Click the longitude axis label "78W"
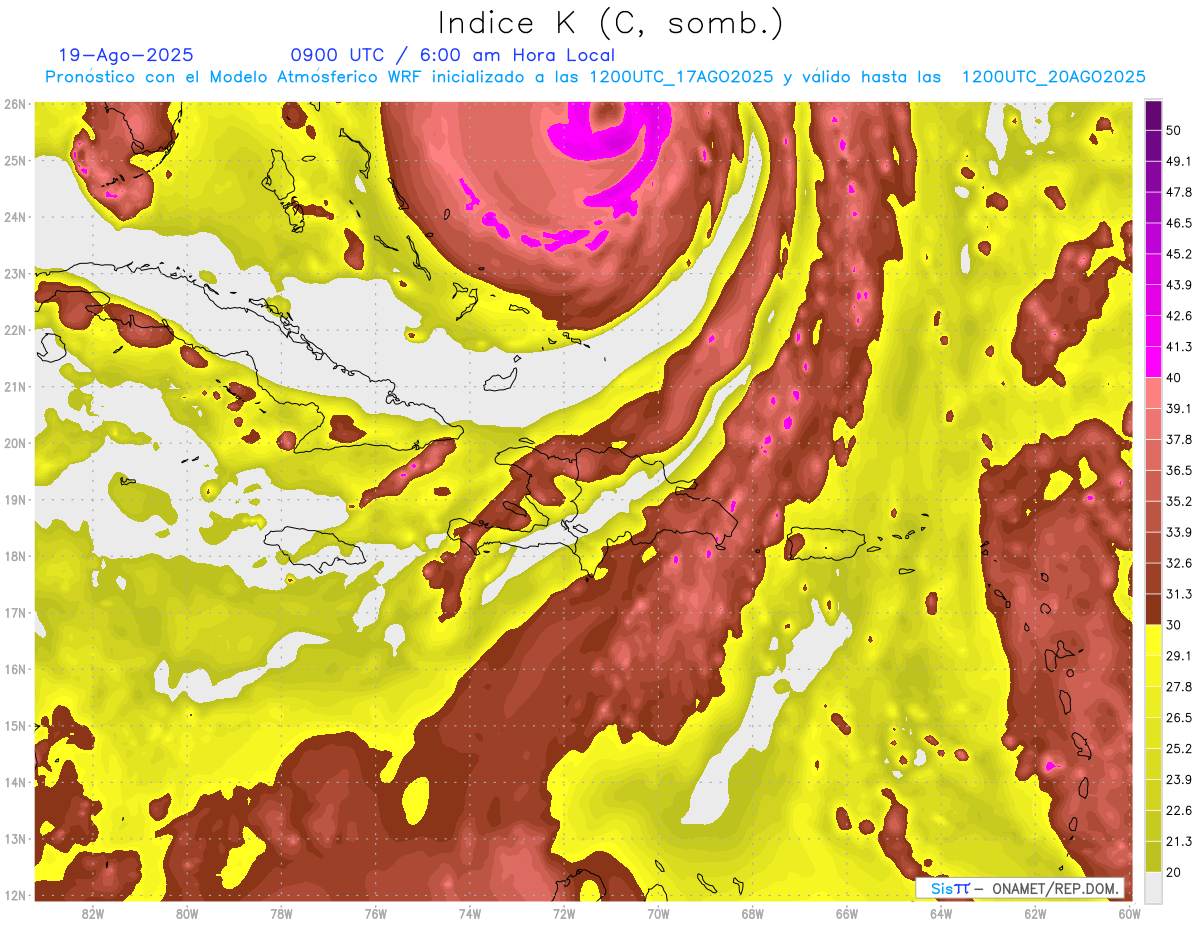Image resolution: width=1200 pixels, height=927 pixels. point(282,914)
